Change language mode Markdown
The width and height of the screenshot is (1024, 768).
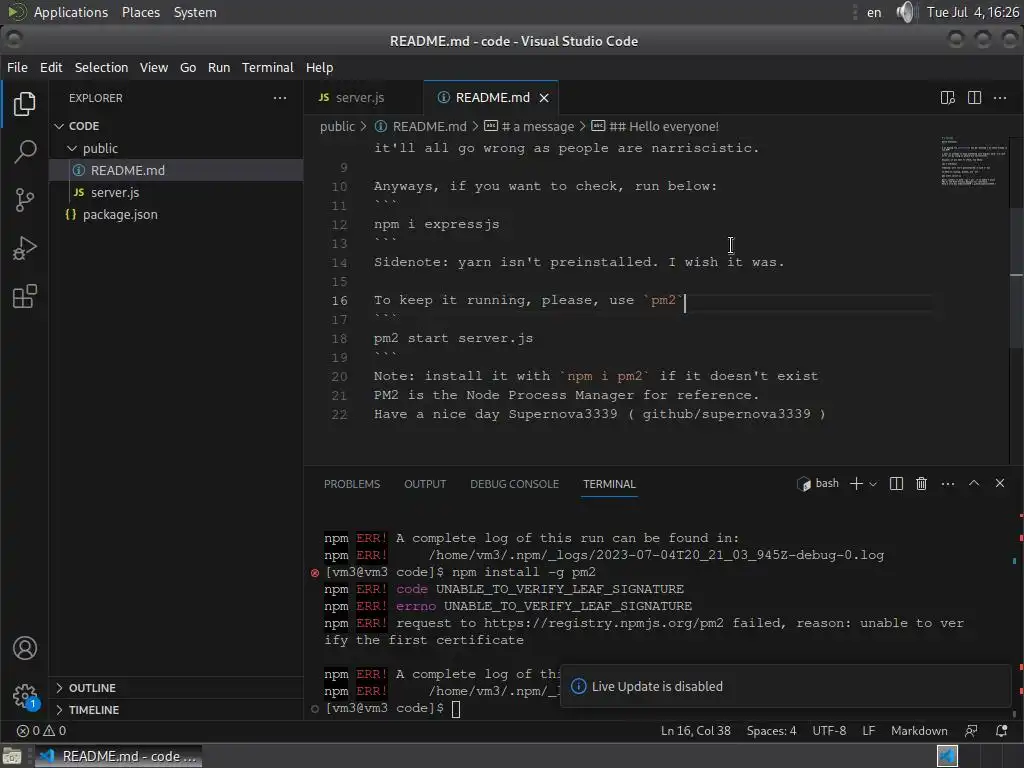click(919, 731)
